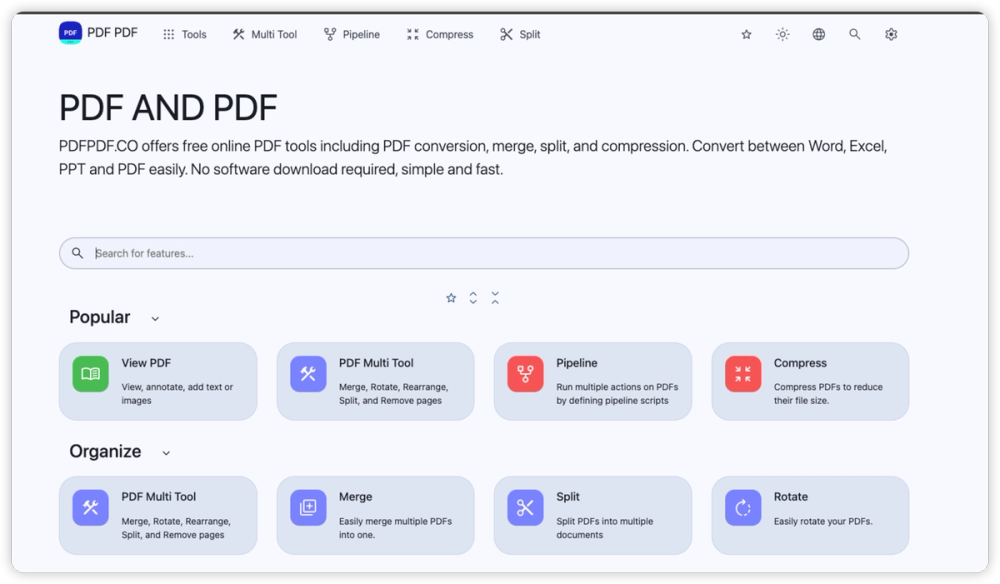Click the PDF PDF logo icon
The image size is (1000, 584).
point(70,33)
